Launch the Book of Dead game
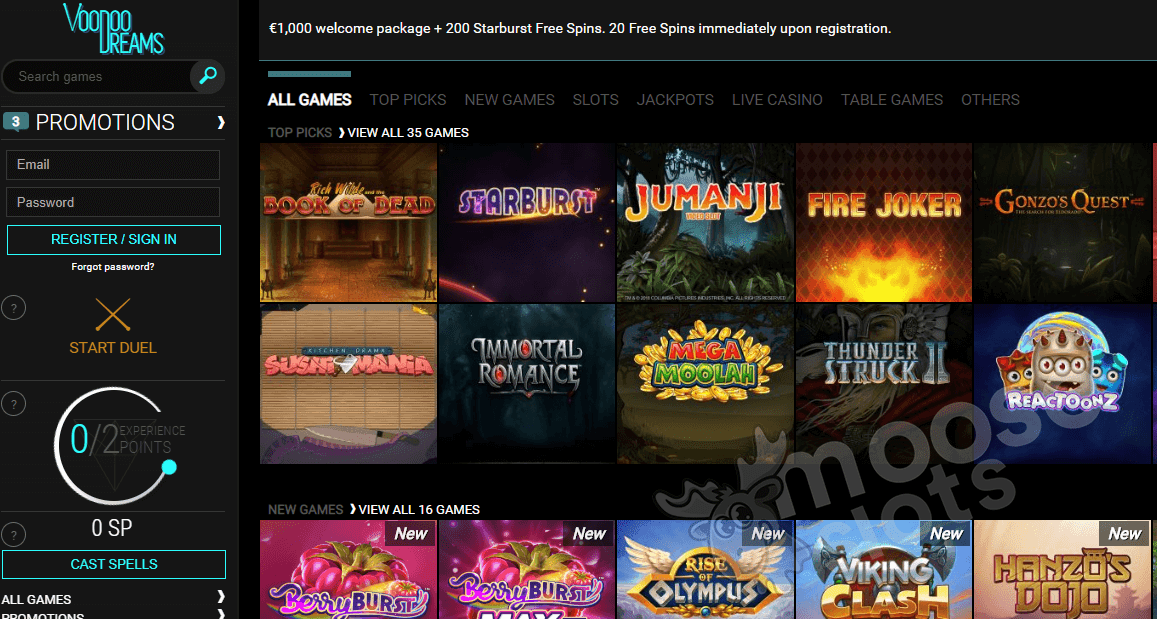 click(348, 222)
